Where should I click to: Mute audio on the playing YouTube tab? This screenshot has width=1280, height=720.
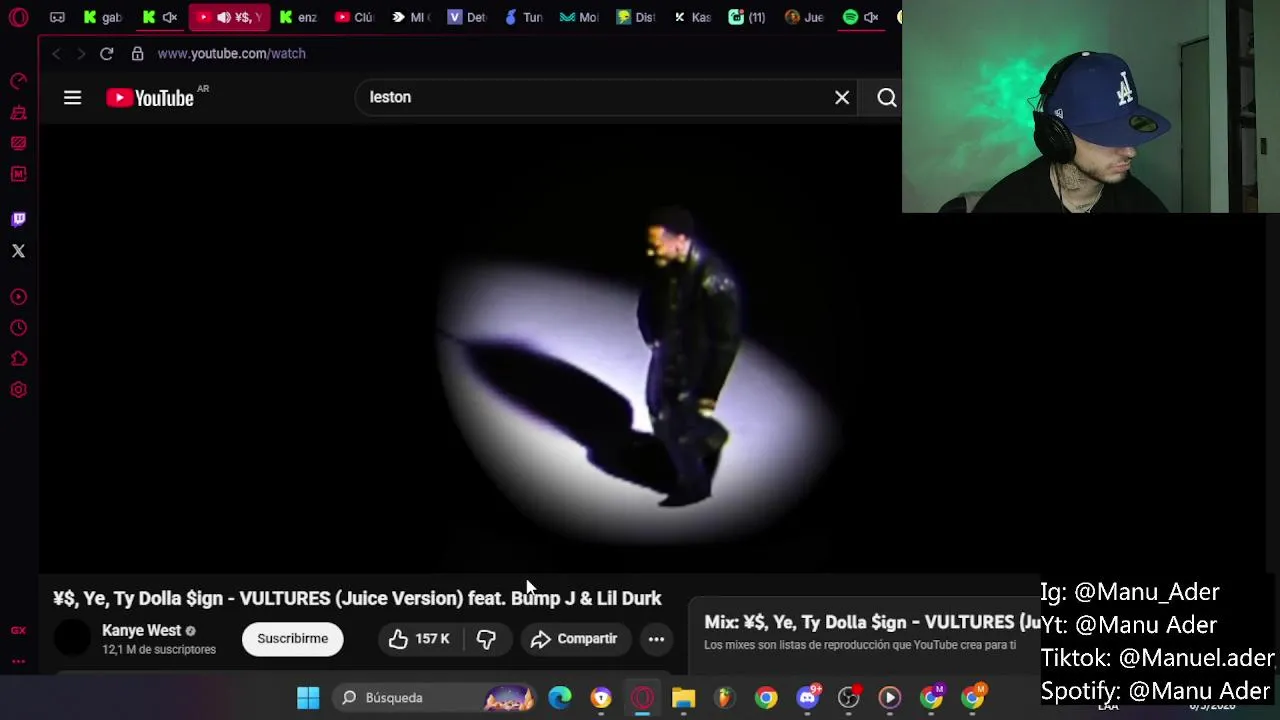coord(224,17)
